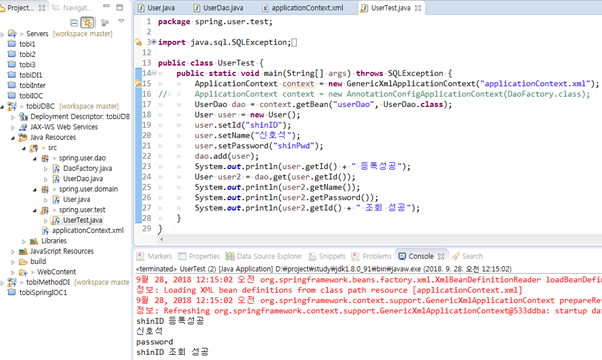
Task: Click the 'dao.add(user);' code line
Action: click(227, 156)
